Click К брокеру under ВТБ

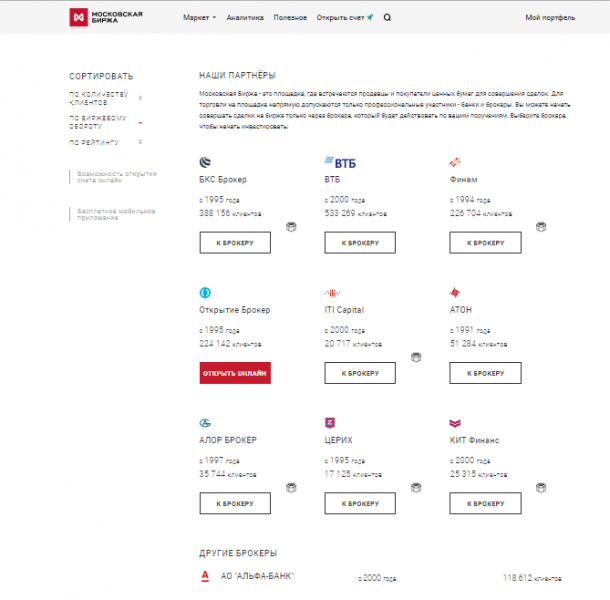(x=360, y=243)
